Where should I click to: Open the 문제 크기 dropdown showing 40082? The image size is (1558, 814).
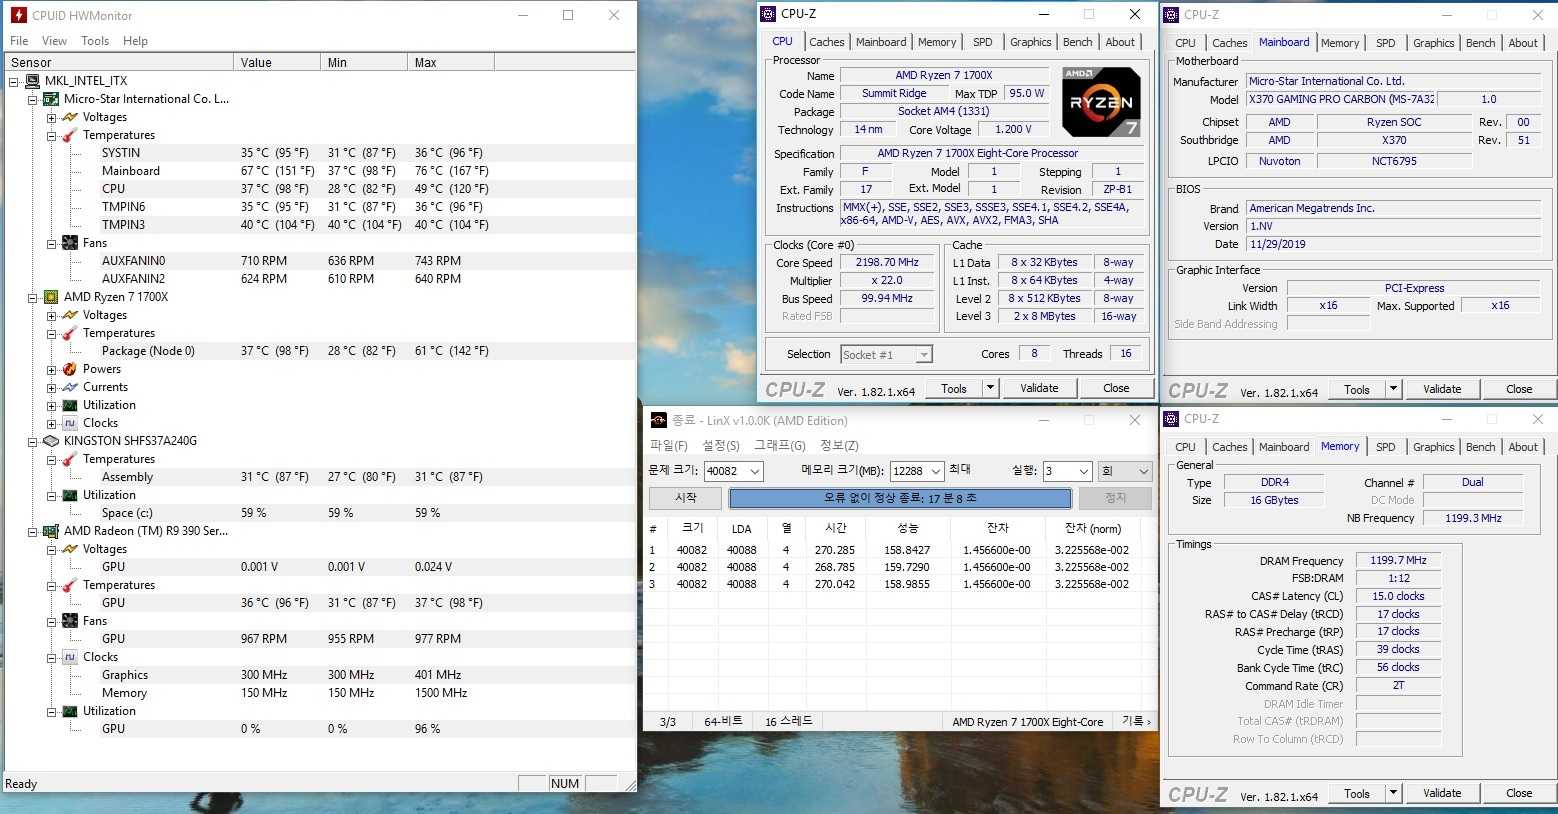754,471
